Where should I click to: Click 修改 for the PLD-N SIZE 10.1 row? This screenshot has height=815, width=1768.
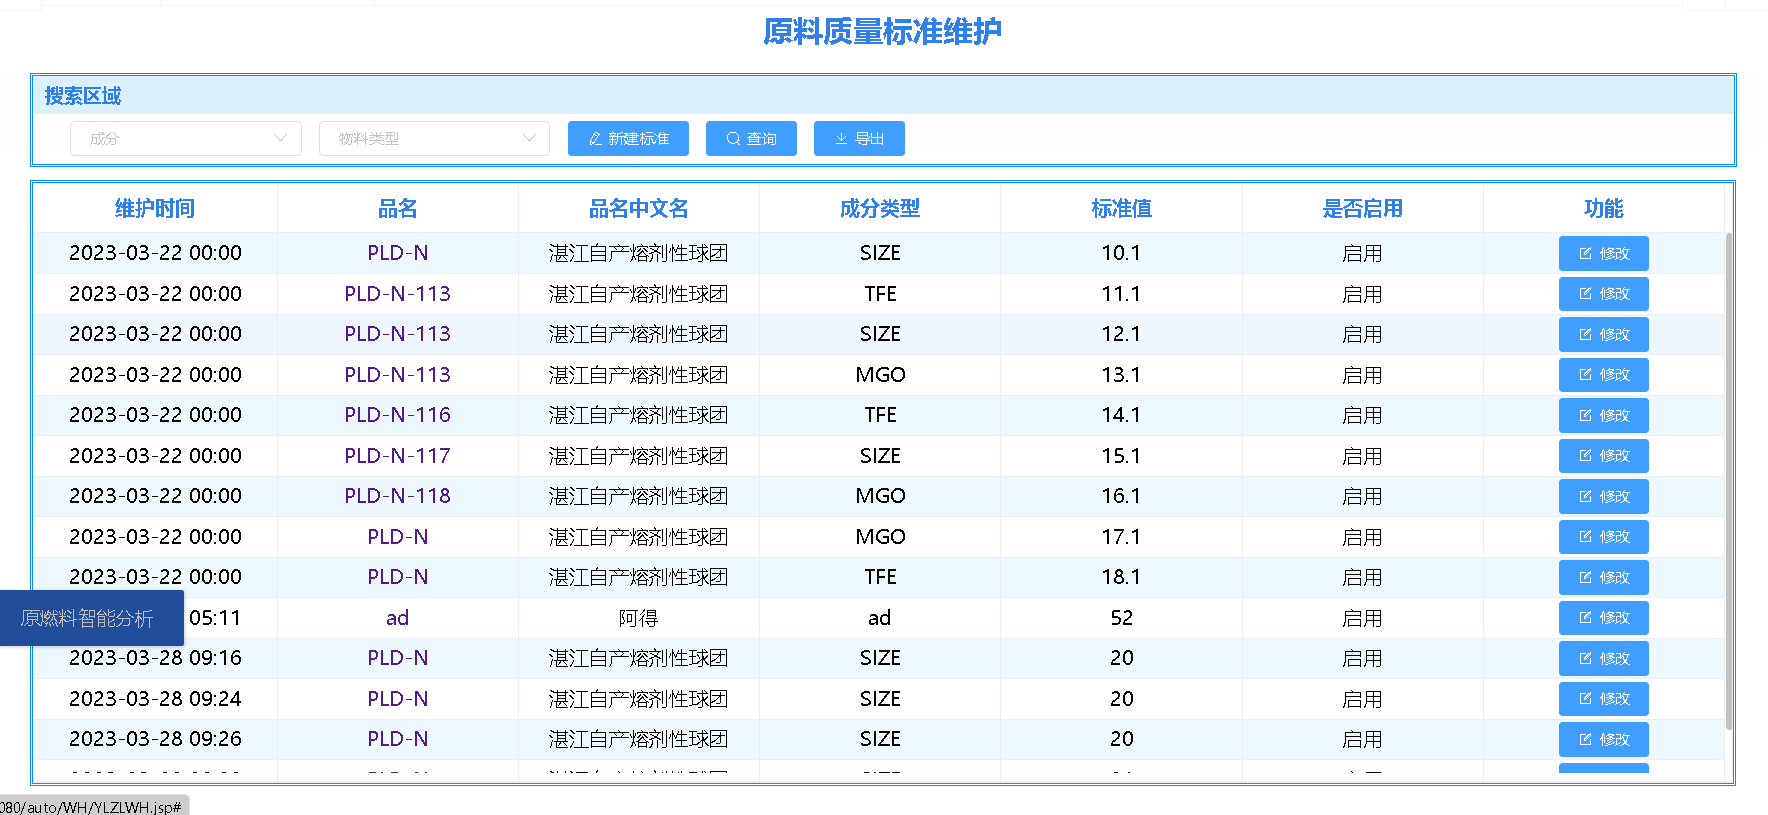click(1603, 254)
